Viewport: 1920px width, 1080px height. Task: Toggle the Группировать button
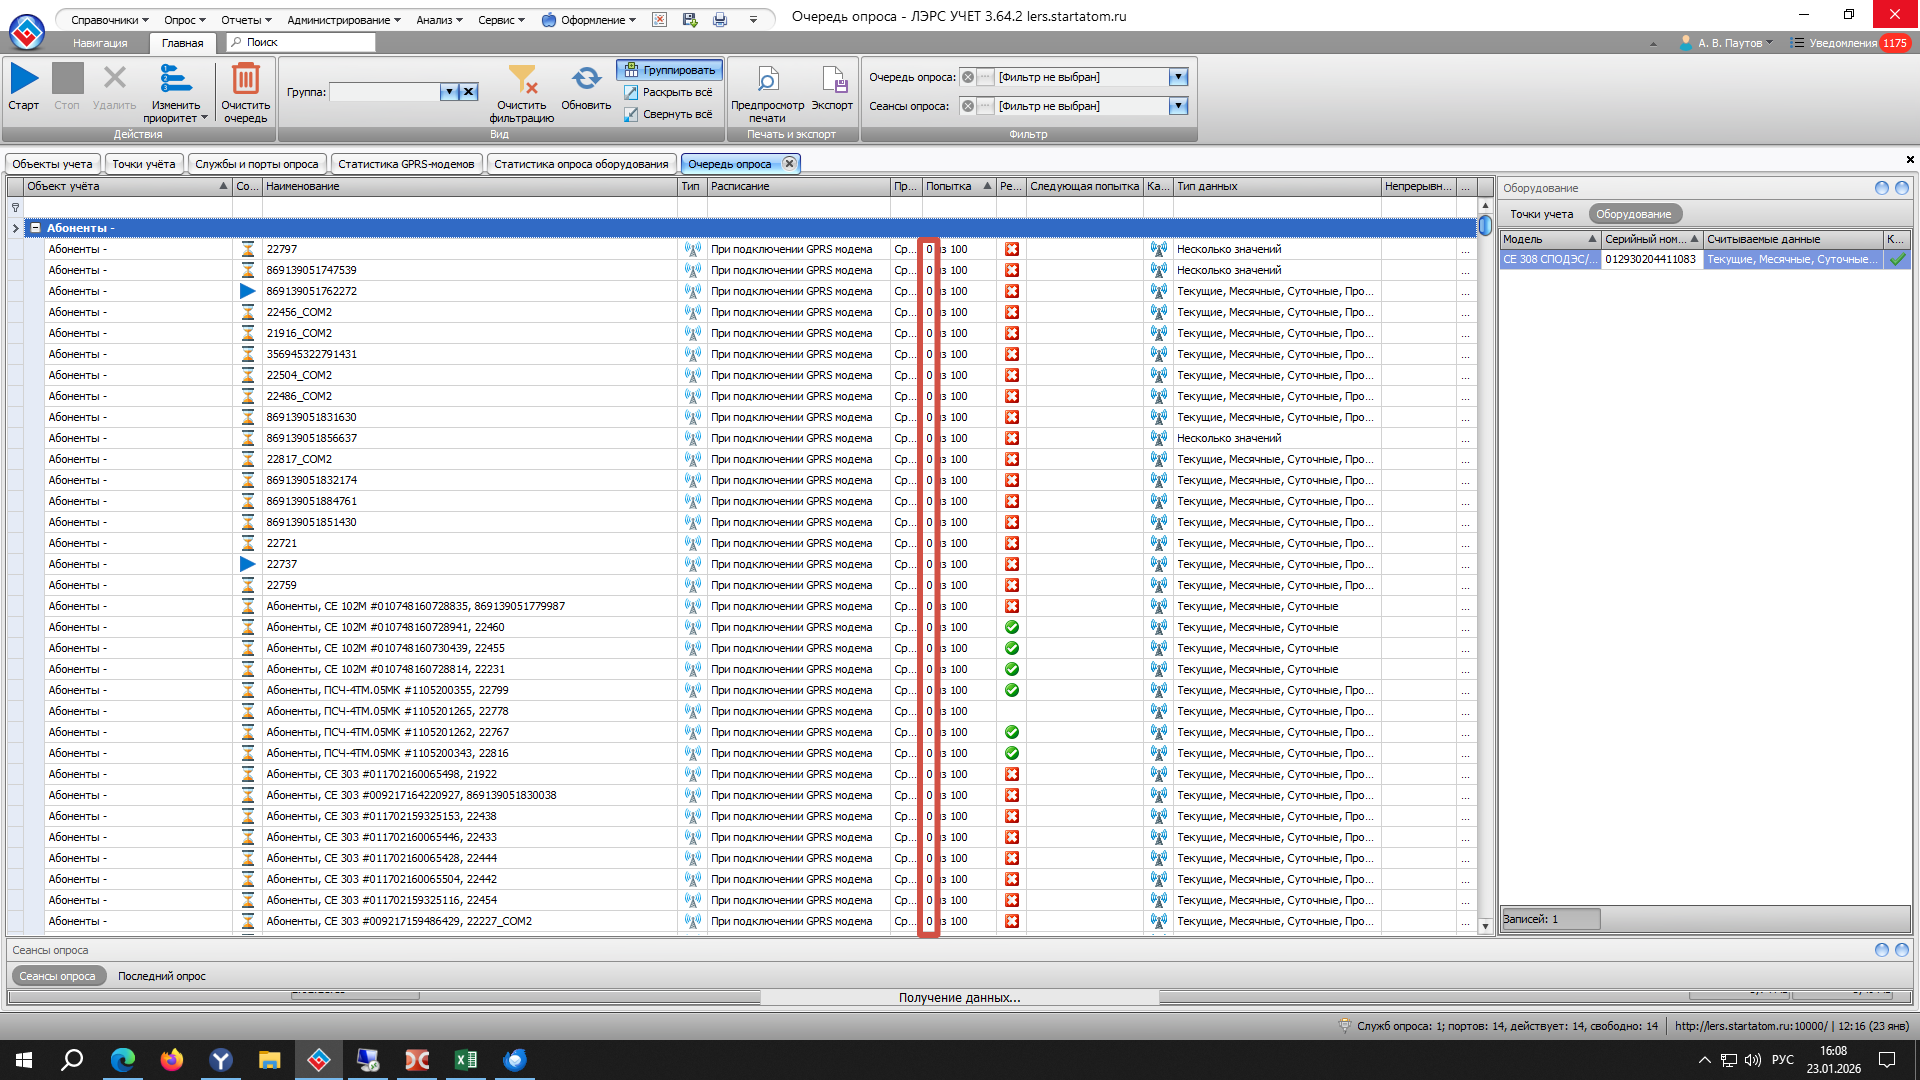pyautogui.click(x=670, y=70)
